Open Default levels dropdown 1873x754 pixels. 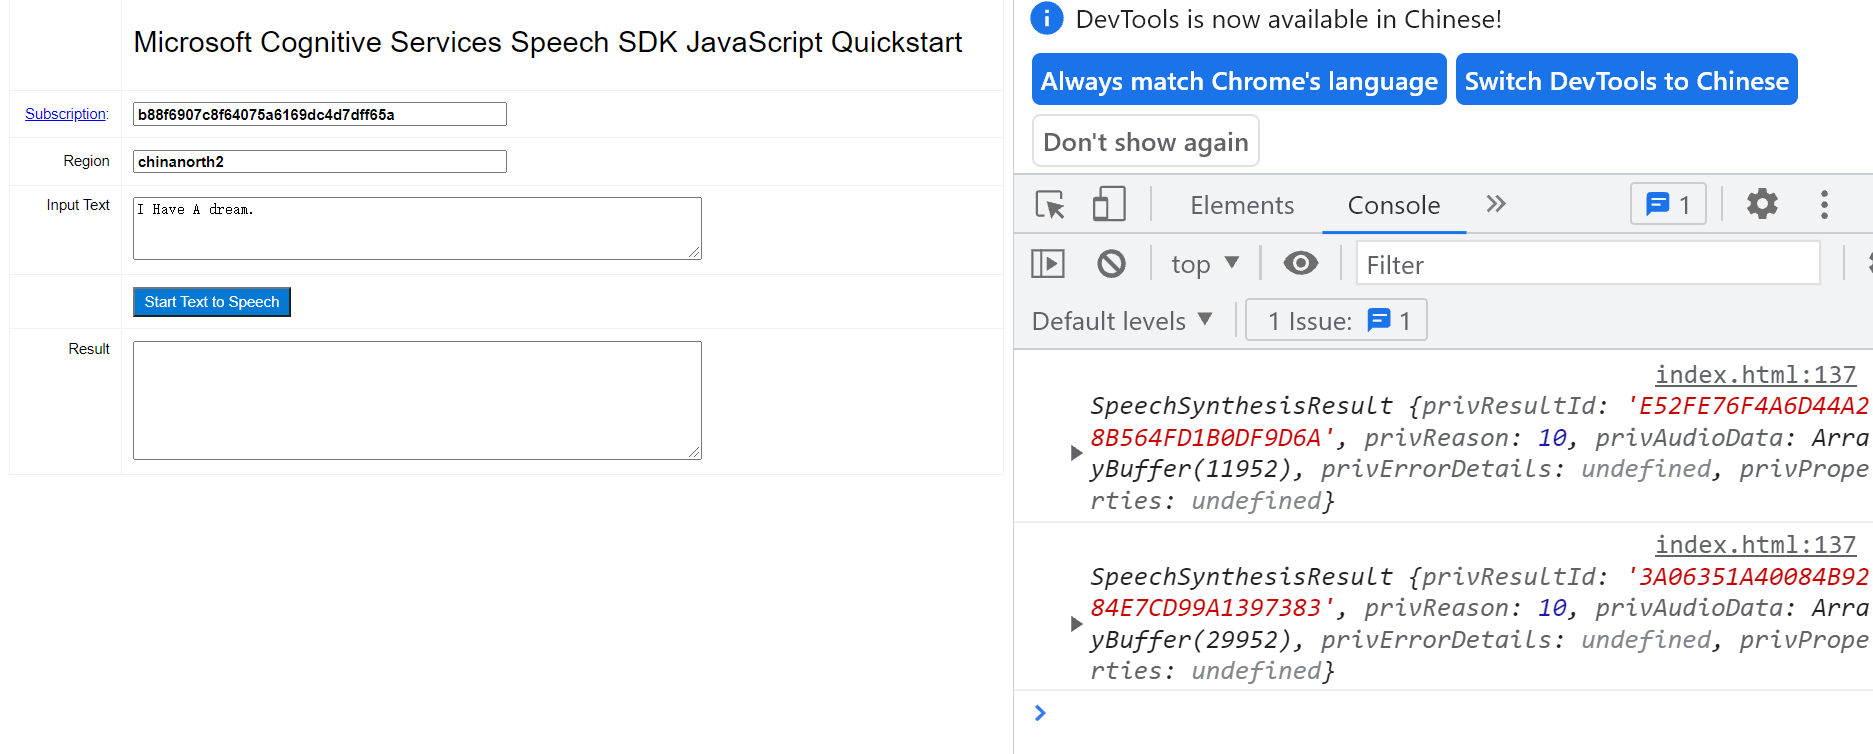[x=1122, y=321]
